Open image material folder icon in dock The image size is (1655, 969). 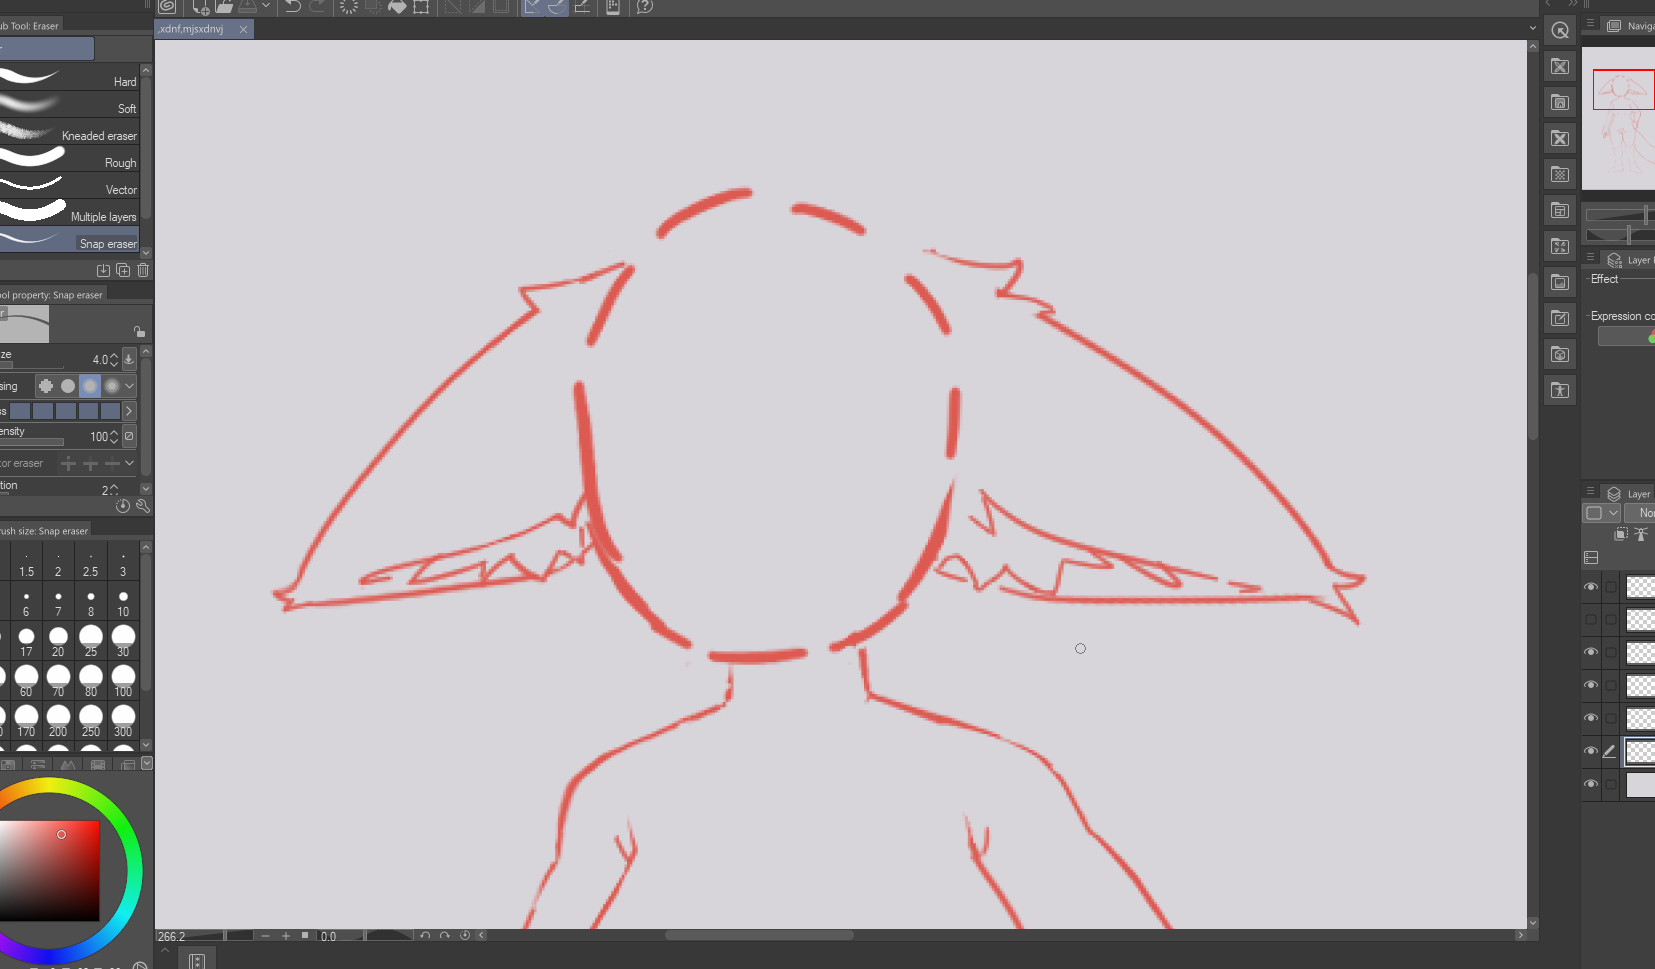[1560, 282]
